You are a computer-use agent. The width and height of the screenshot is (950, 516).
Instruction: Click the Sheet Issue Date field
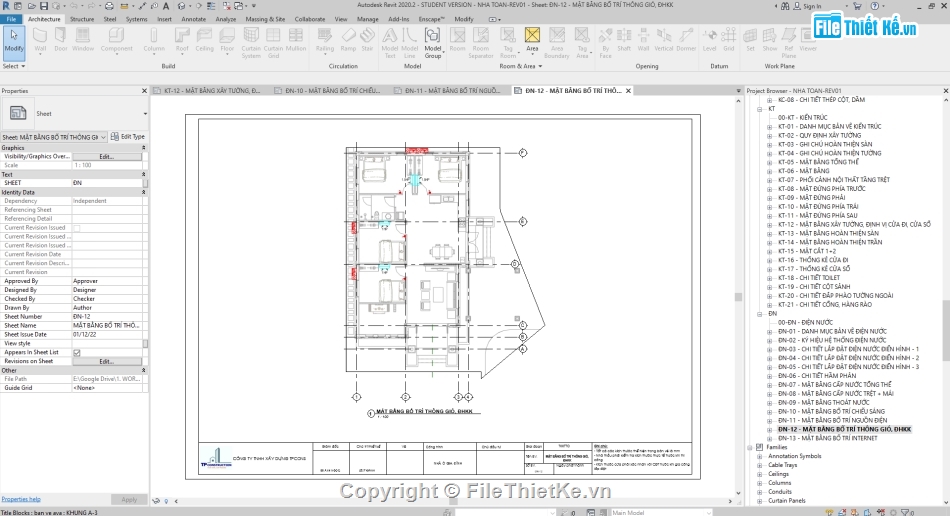click(x=108, y=334)
